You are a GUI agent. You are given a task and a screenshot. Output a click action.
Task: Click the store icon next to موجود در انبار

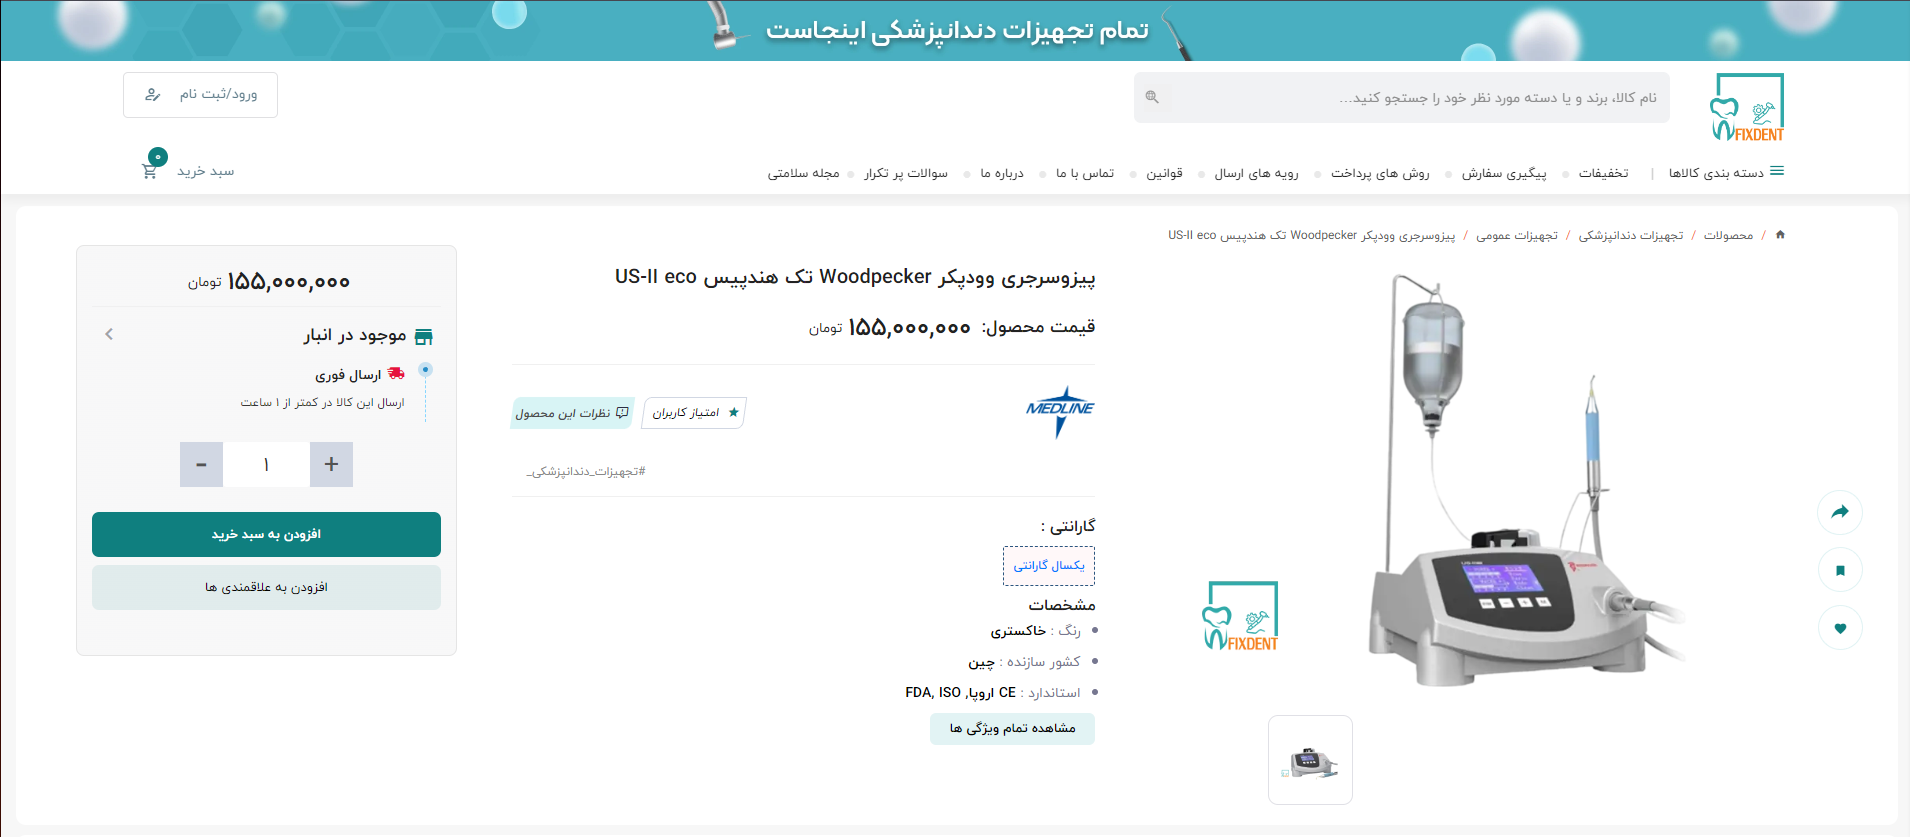(x=424, y=337)
